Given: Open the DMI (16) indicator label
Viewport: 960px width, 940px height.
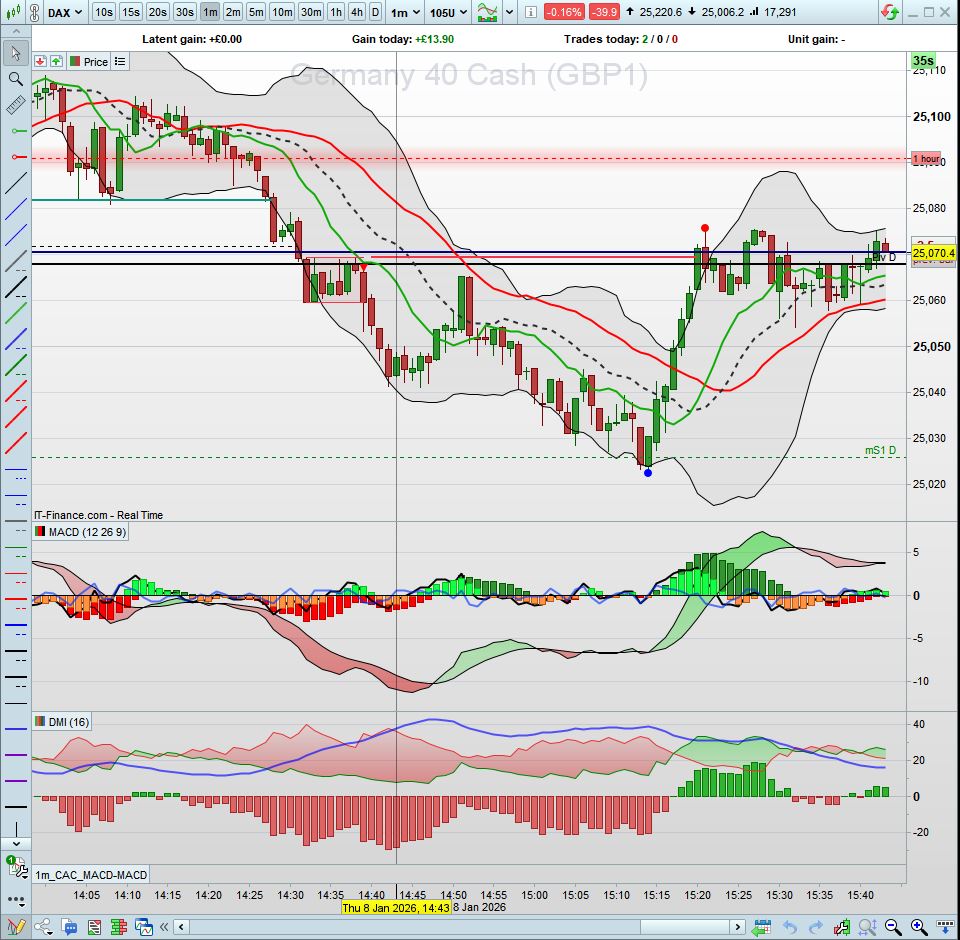Looking at the screenshot, I should (x=62, y=721).
